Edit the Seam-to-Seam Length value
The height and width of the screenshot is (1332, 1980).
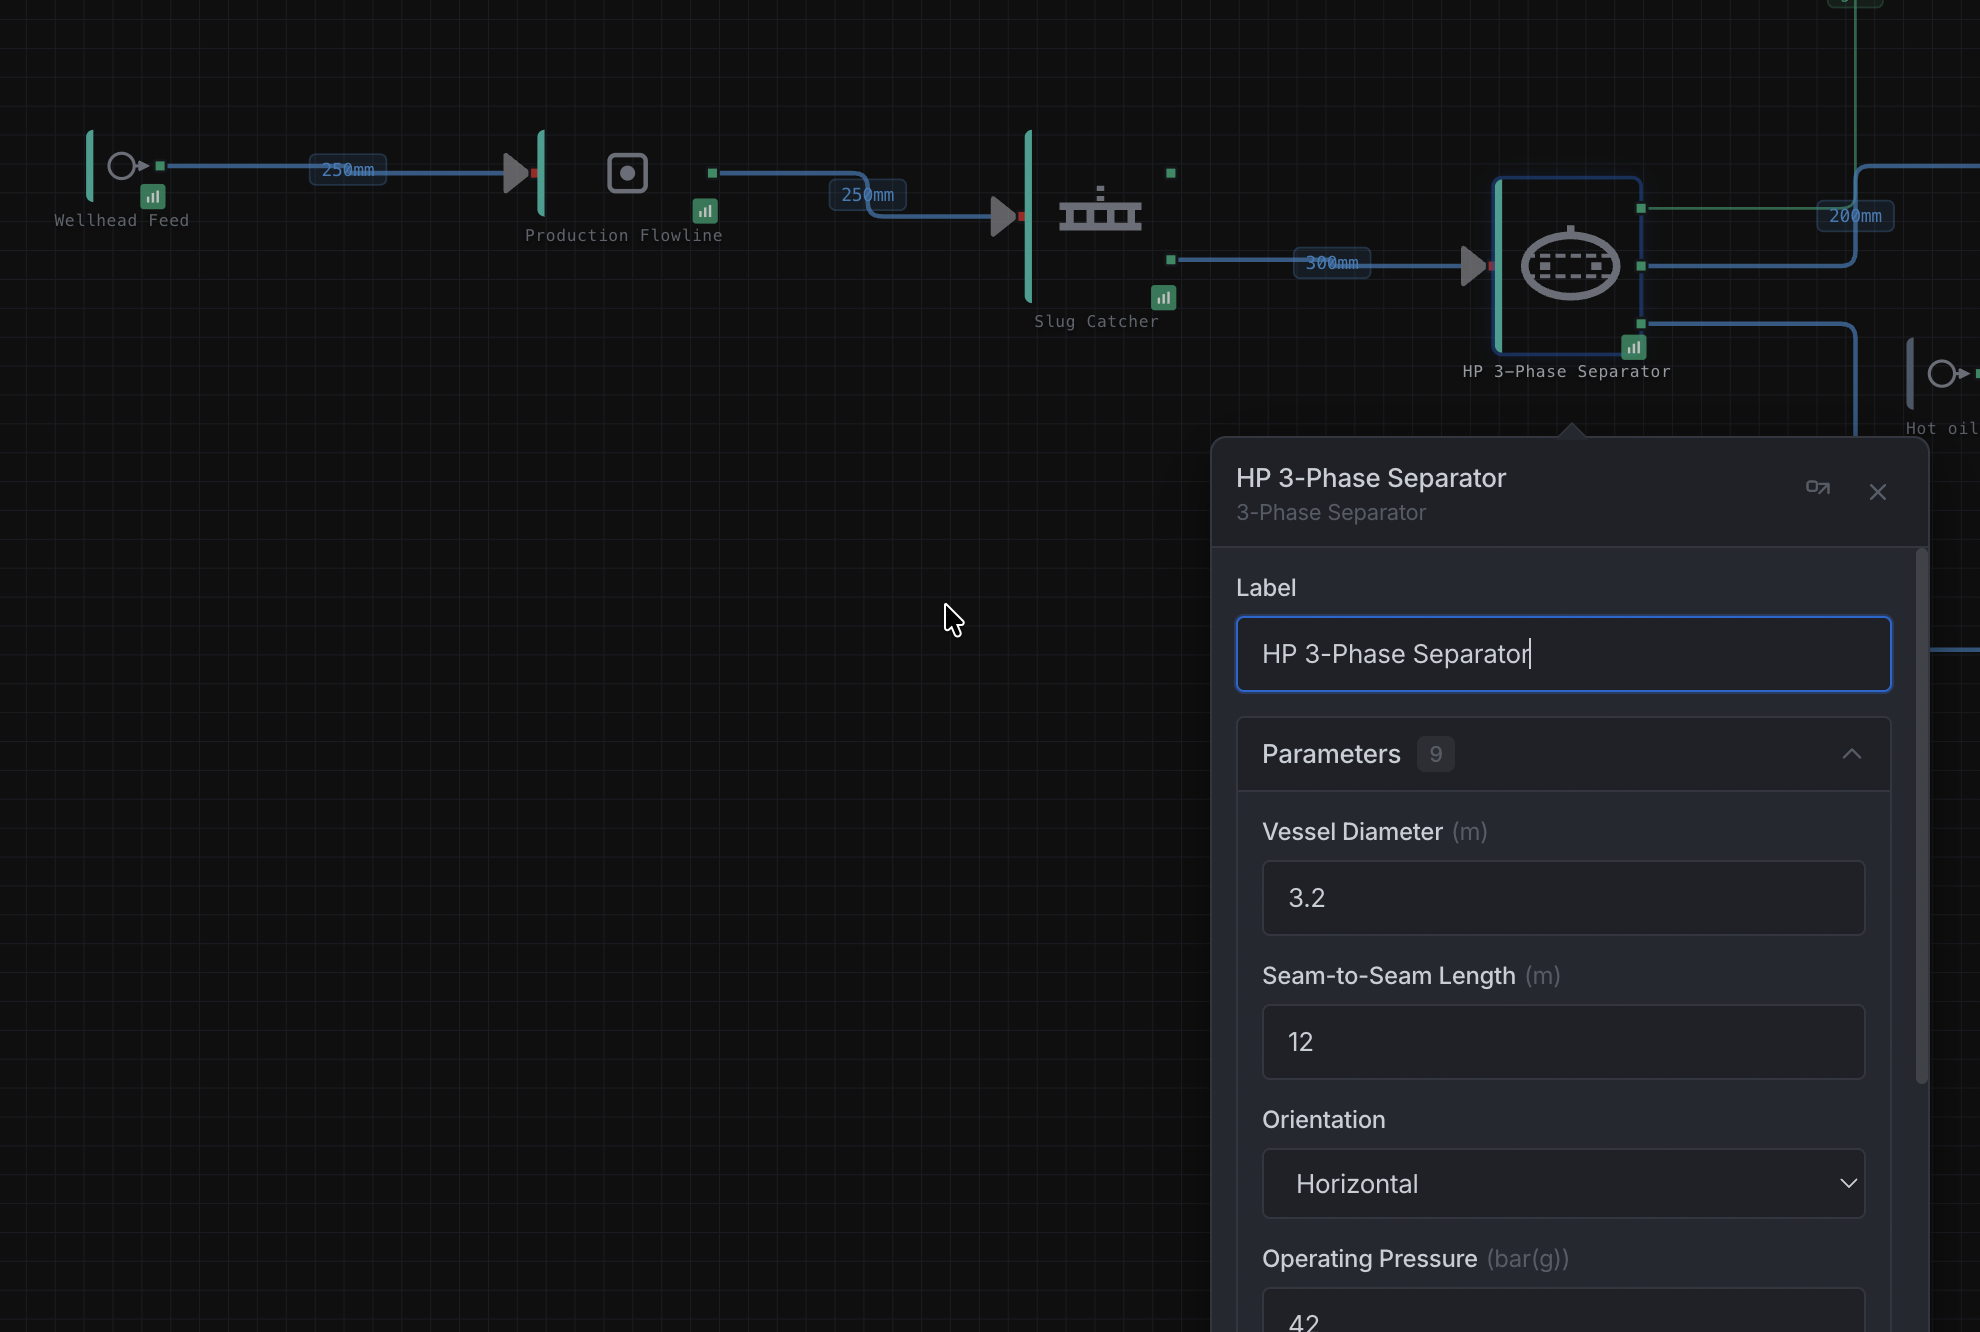pyautogui.click(x=1563, y=1042)
